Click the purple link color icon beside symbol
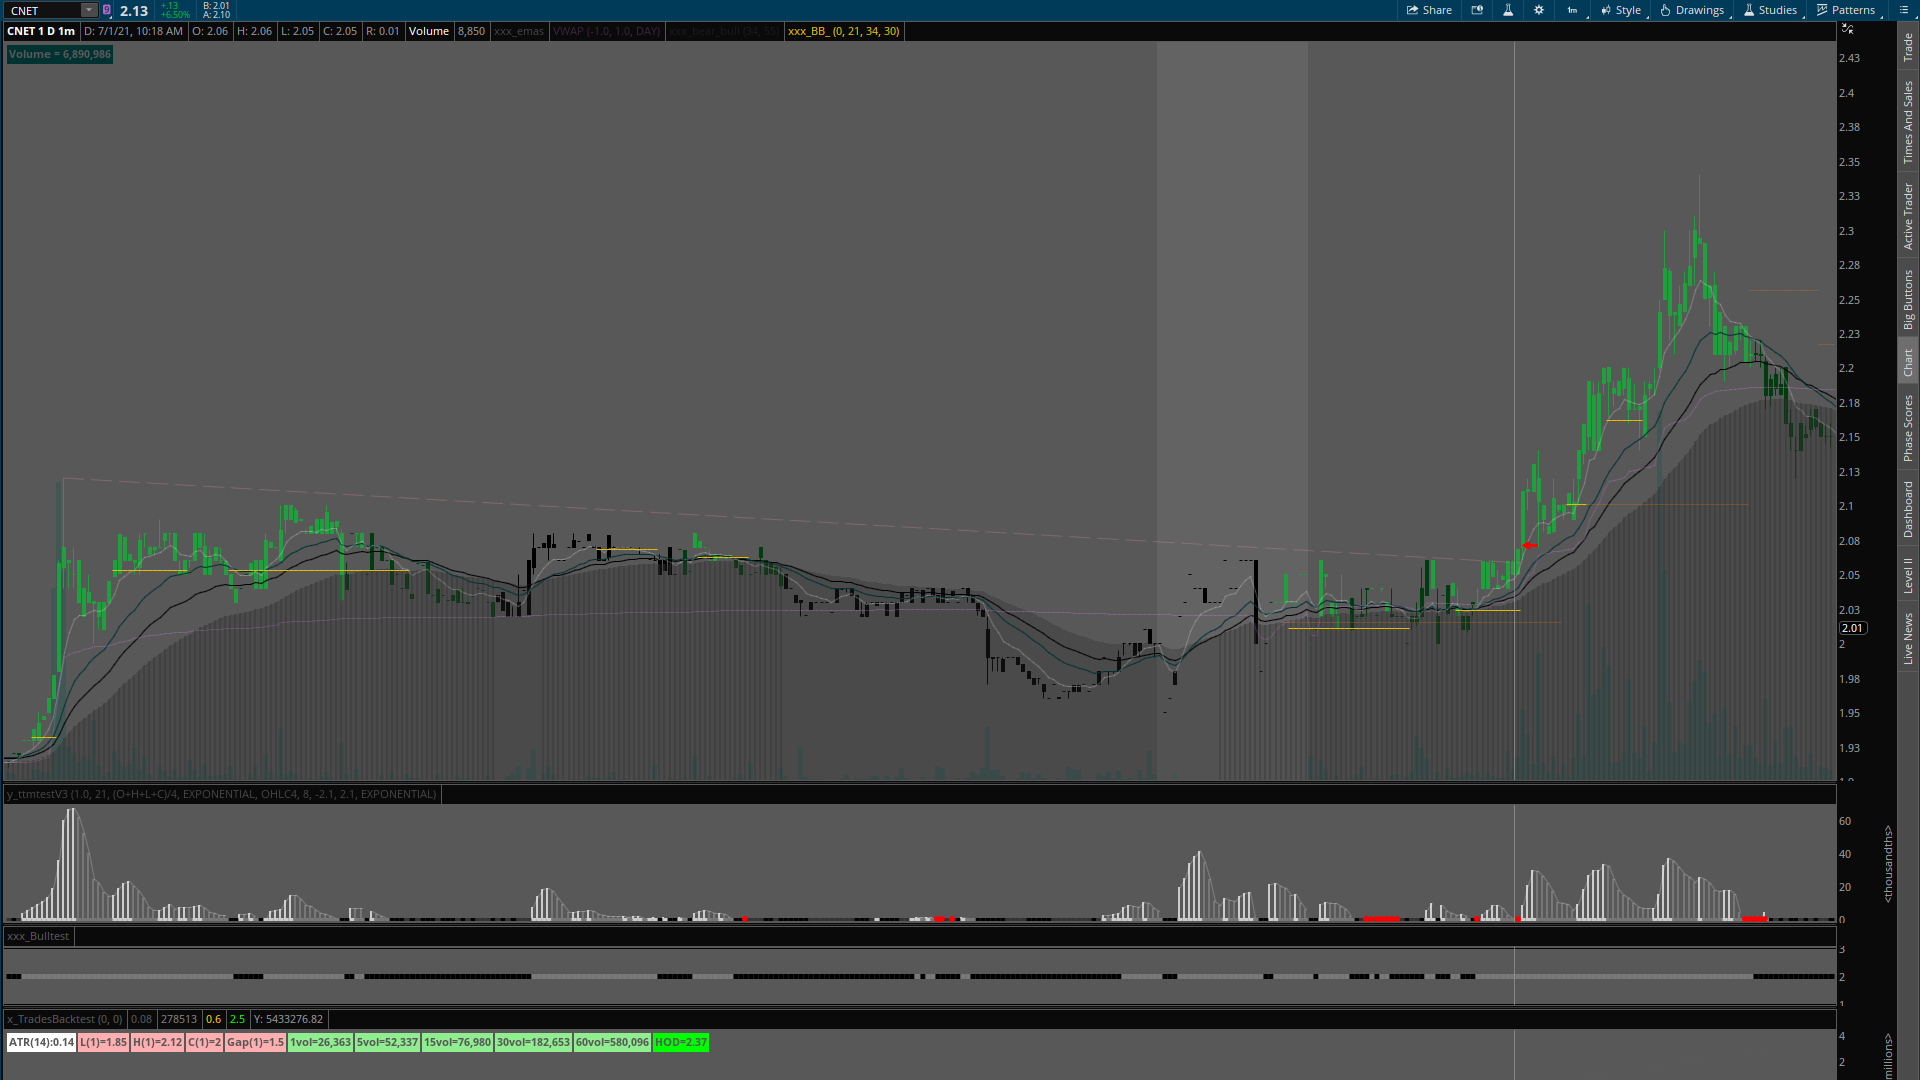Image resolution: width=1920 pixels, height=1080 pixels. click(107, 10)
